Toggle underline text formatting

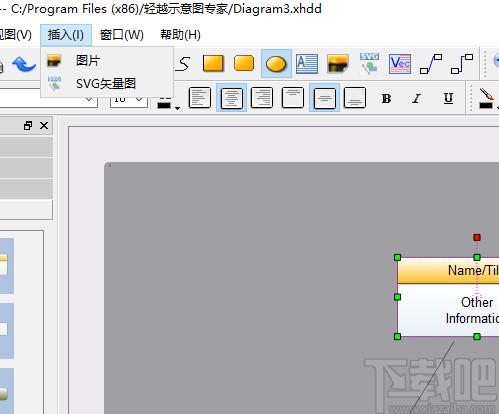pyautogui.click(x=448, y=98)
